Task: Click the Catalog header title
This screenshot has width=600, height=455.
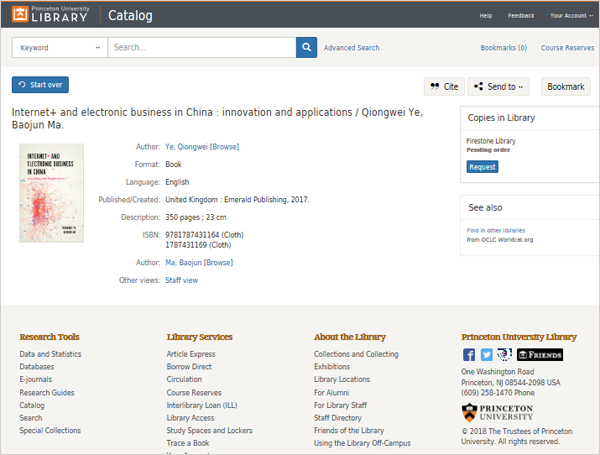Action: coord(130,15)
